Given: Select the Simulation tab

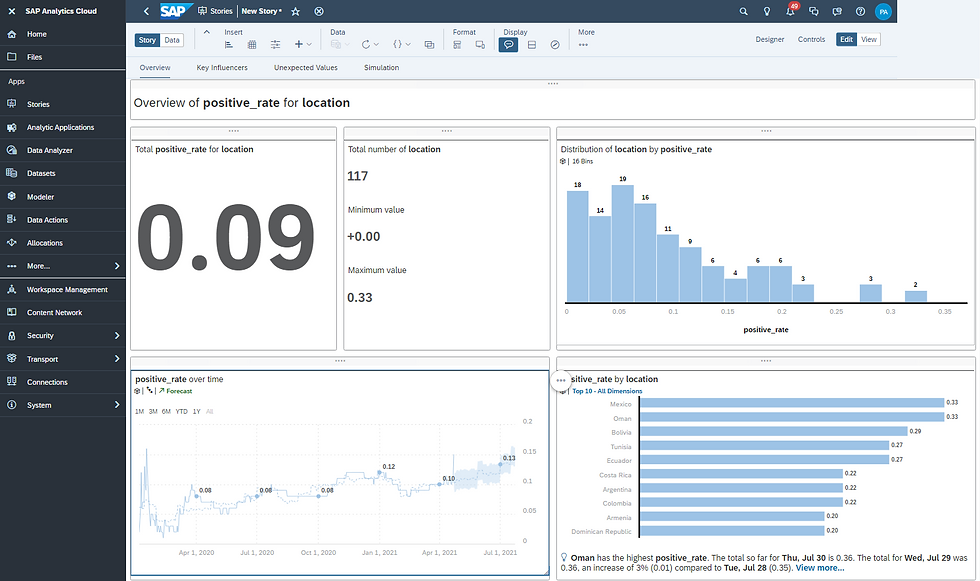Looking at the screenshot, I should (x=381, y=67).
